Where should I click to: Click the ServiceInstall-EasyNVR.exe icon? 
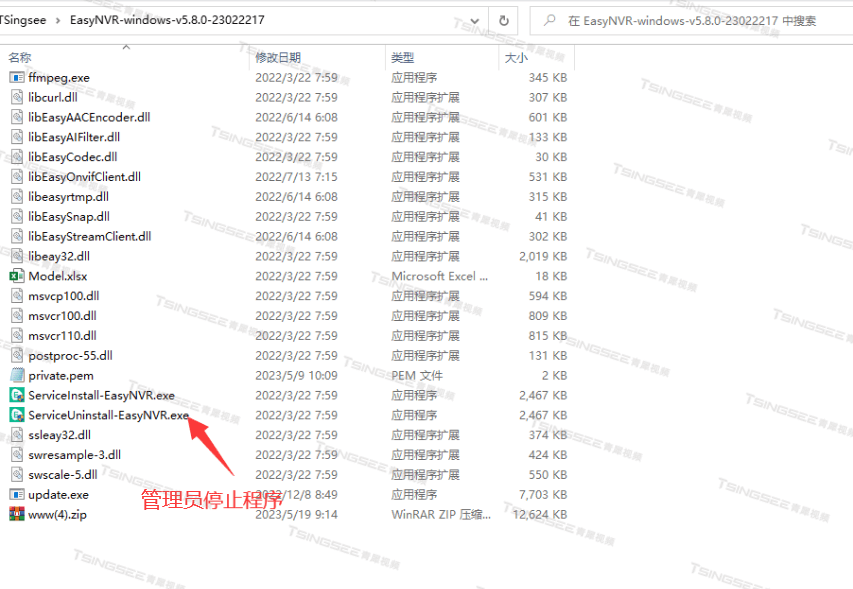pyautogui.click(x=17, y=395)
